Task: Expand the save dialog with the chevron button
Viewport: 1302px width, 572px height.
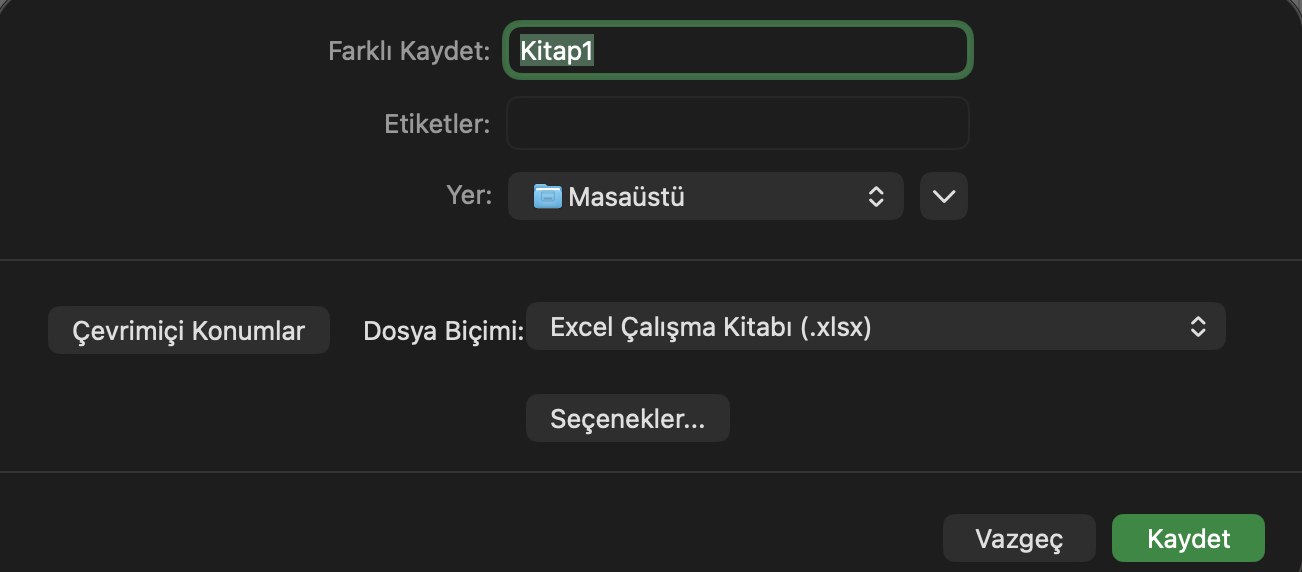Action: 944,196
